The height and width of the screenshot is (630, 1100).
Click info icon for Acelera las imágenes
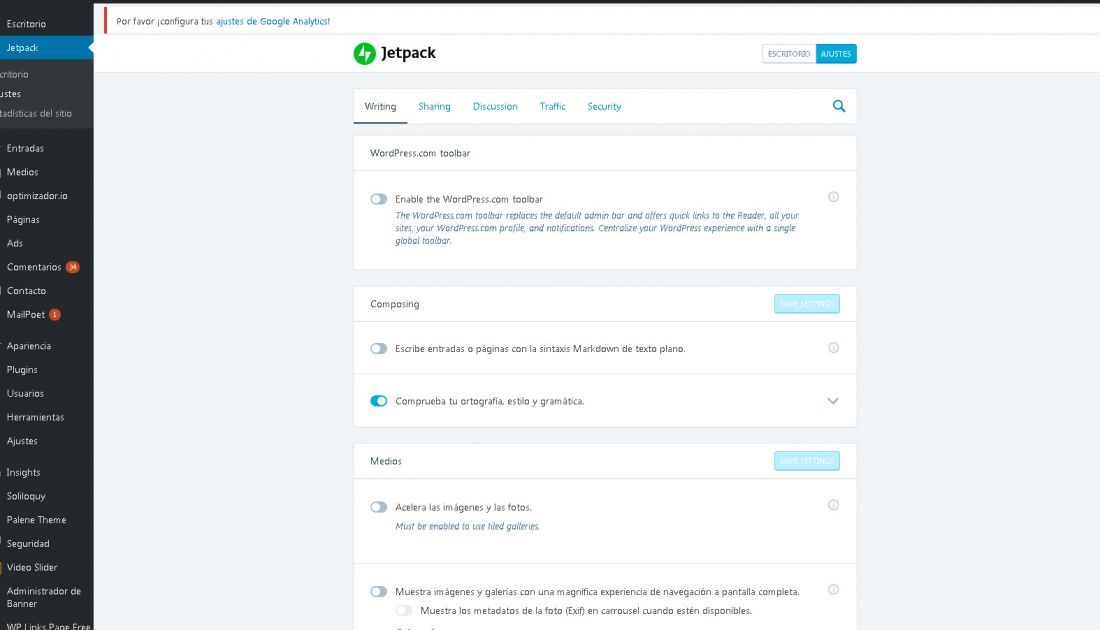(x=833, y=505)
